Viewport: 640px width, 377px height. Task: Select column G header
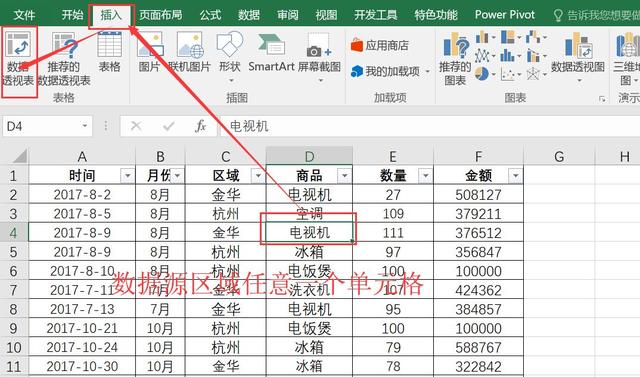(559, 156)
